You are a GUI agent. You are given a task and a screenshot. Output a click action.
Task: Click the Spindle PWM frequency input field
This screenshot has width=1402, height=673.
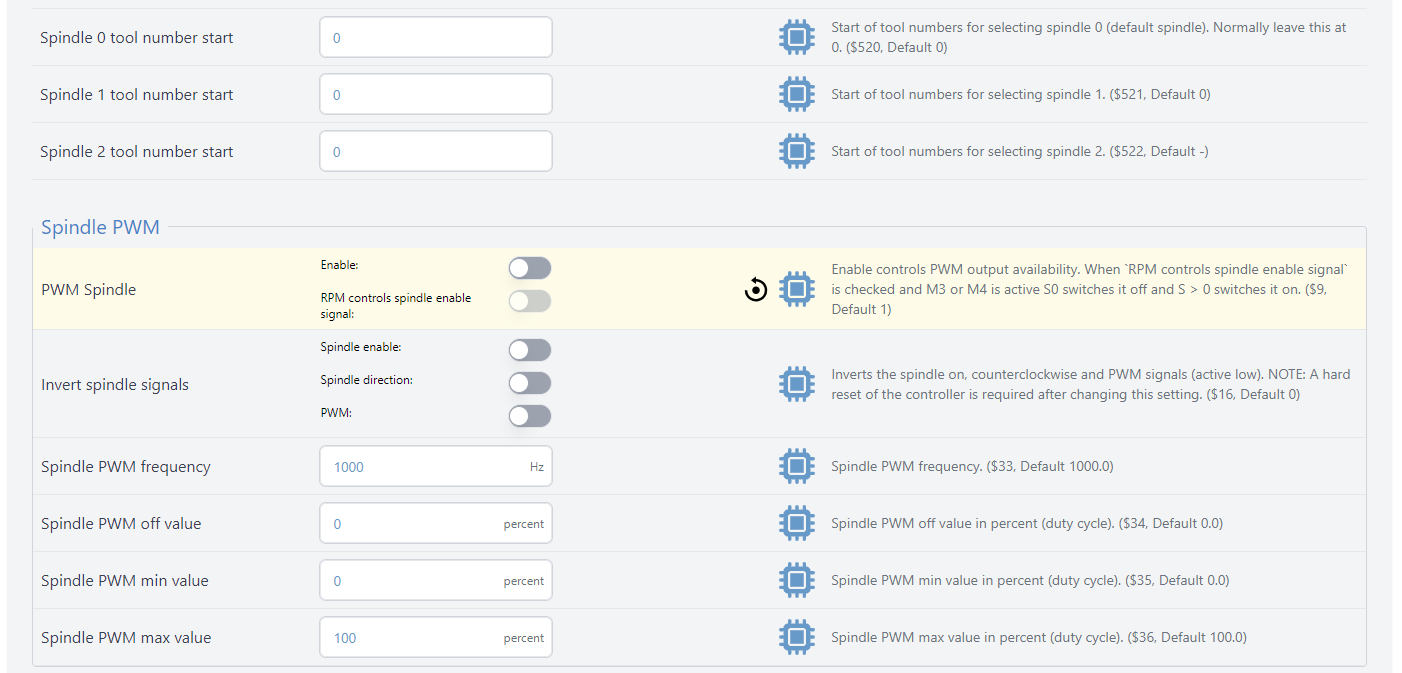425,467
